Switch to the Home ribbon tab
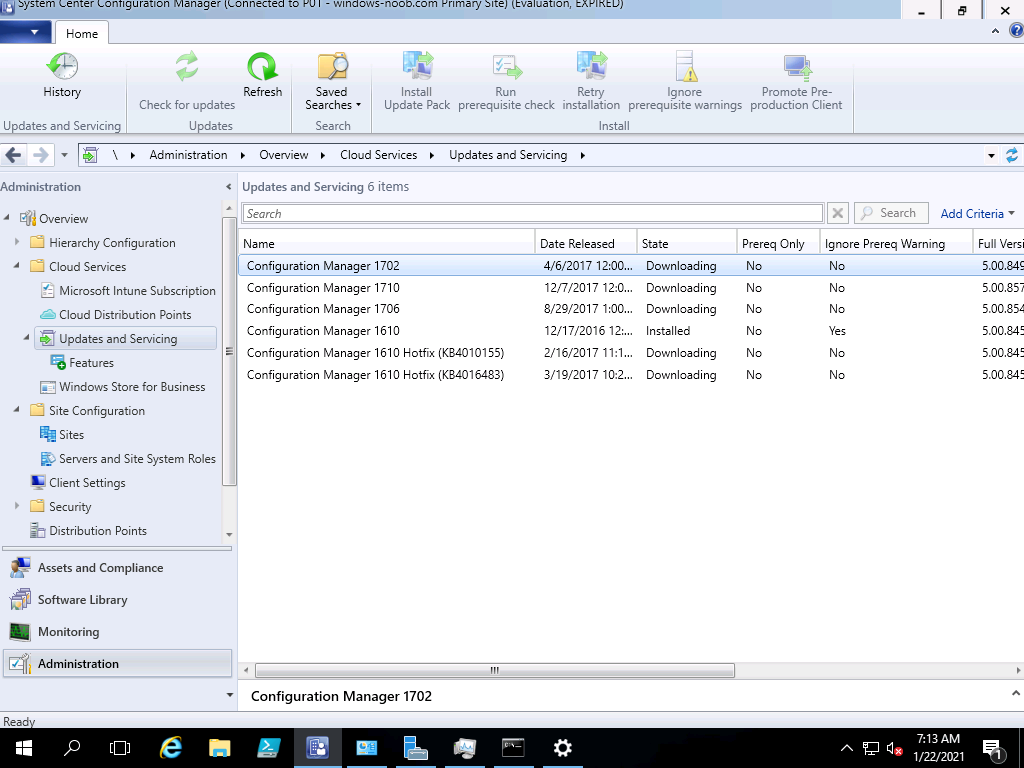The image size is (1024, 768). [82, 33]
